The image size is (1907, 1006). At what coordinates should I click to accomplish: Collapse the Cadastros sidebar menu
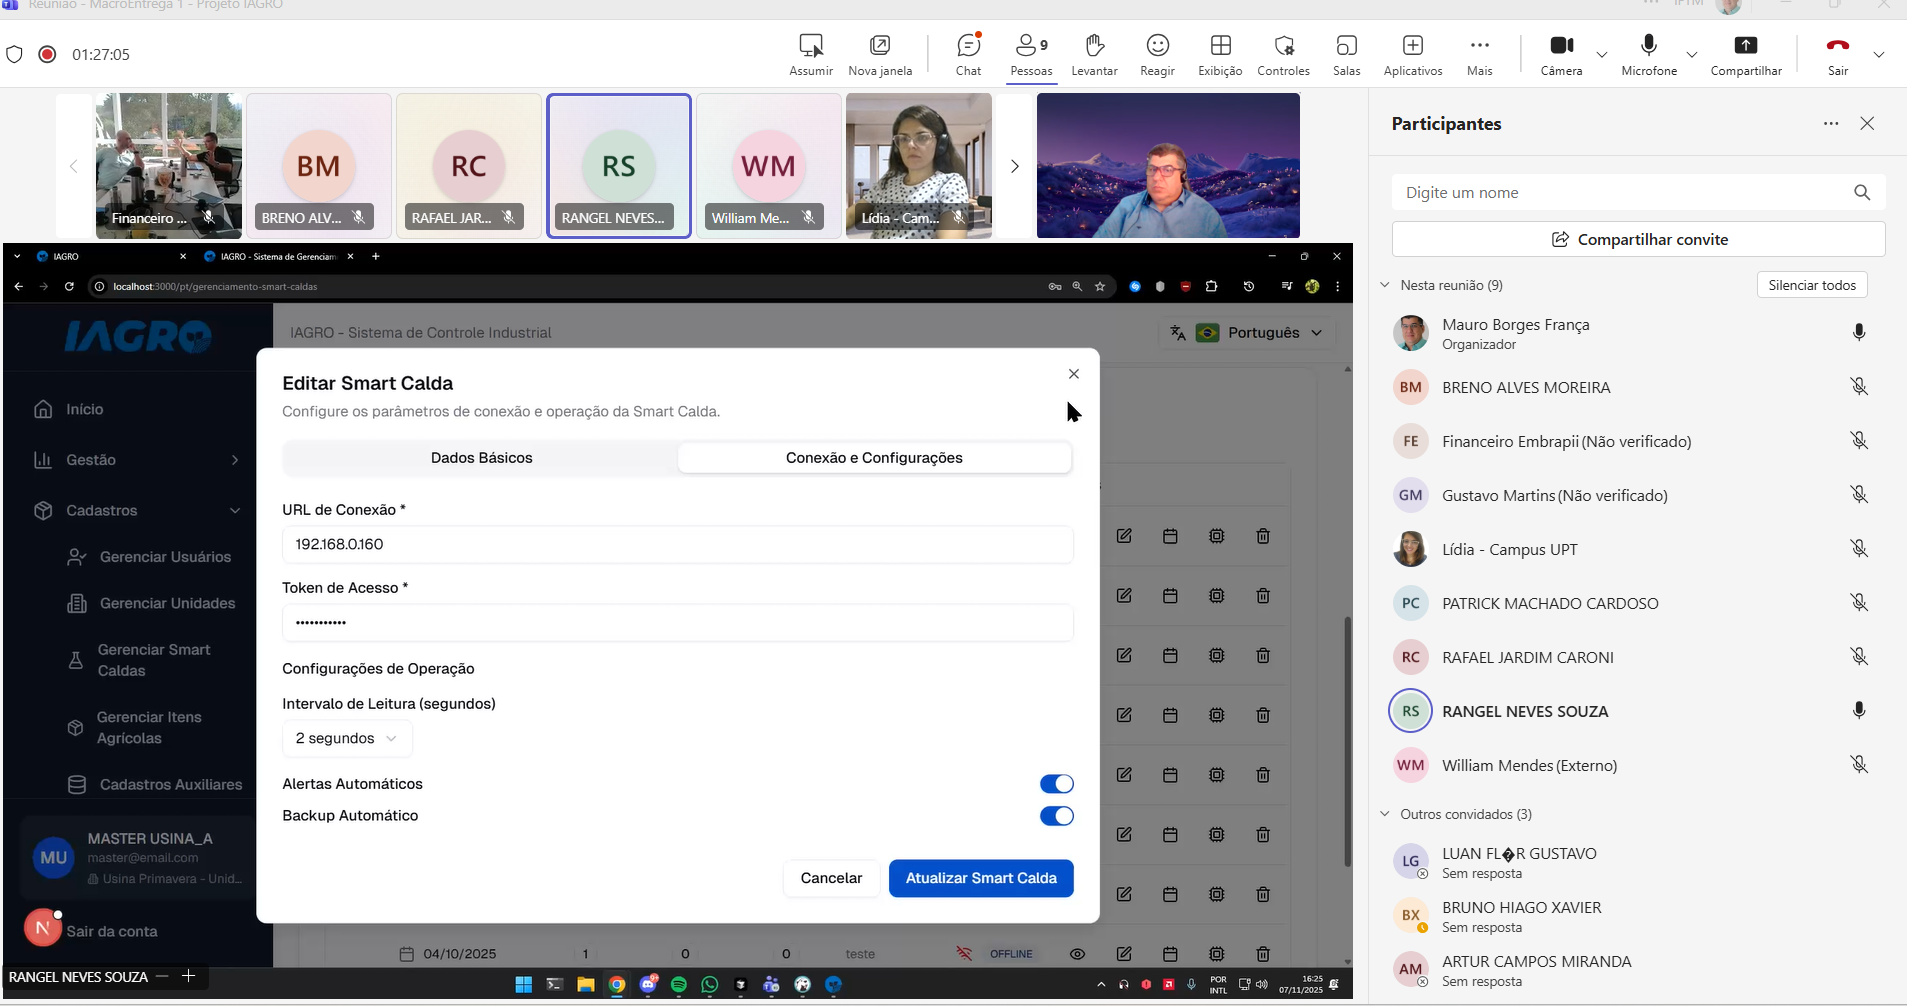pos(137,511)
